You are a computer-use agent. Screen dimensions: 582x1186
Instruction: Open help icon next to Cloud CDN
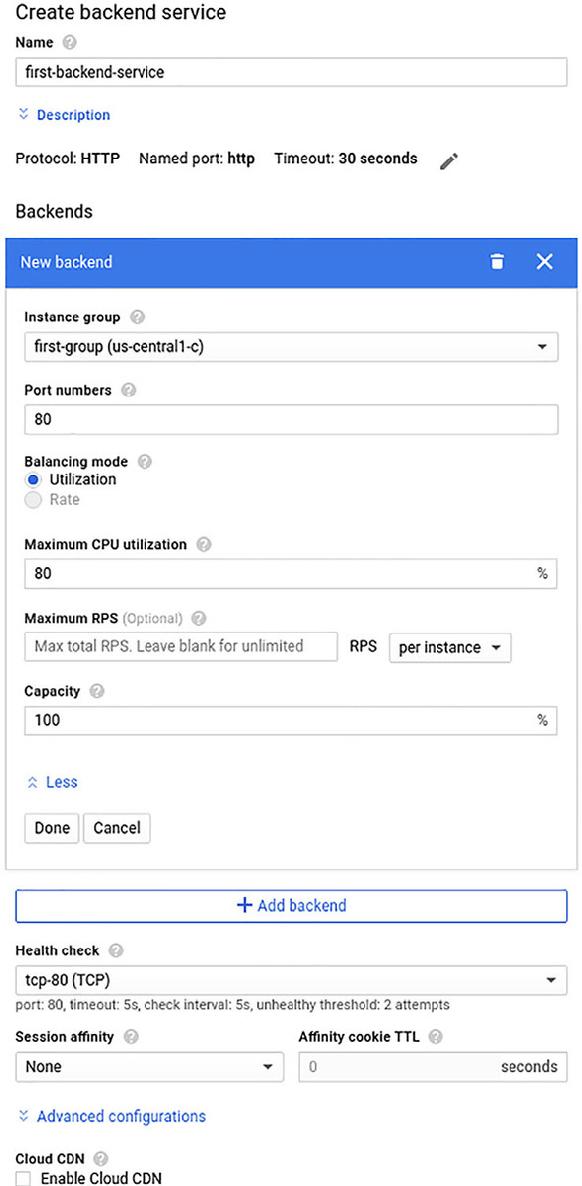coord(101,1158)
